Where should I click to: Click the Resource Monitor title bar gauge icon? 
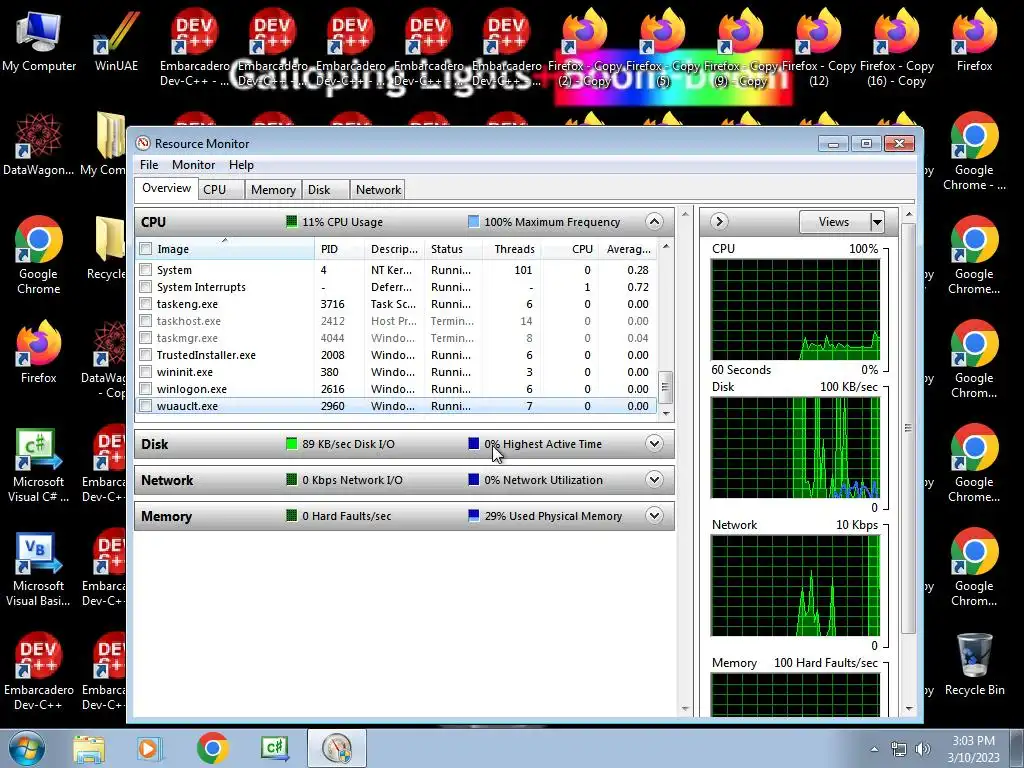143,143
